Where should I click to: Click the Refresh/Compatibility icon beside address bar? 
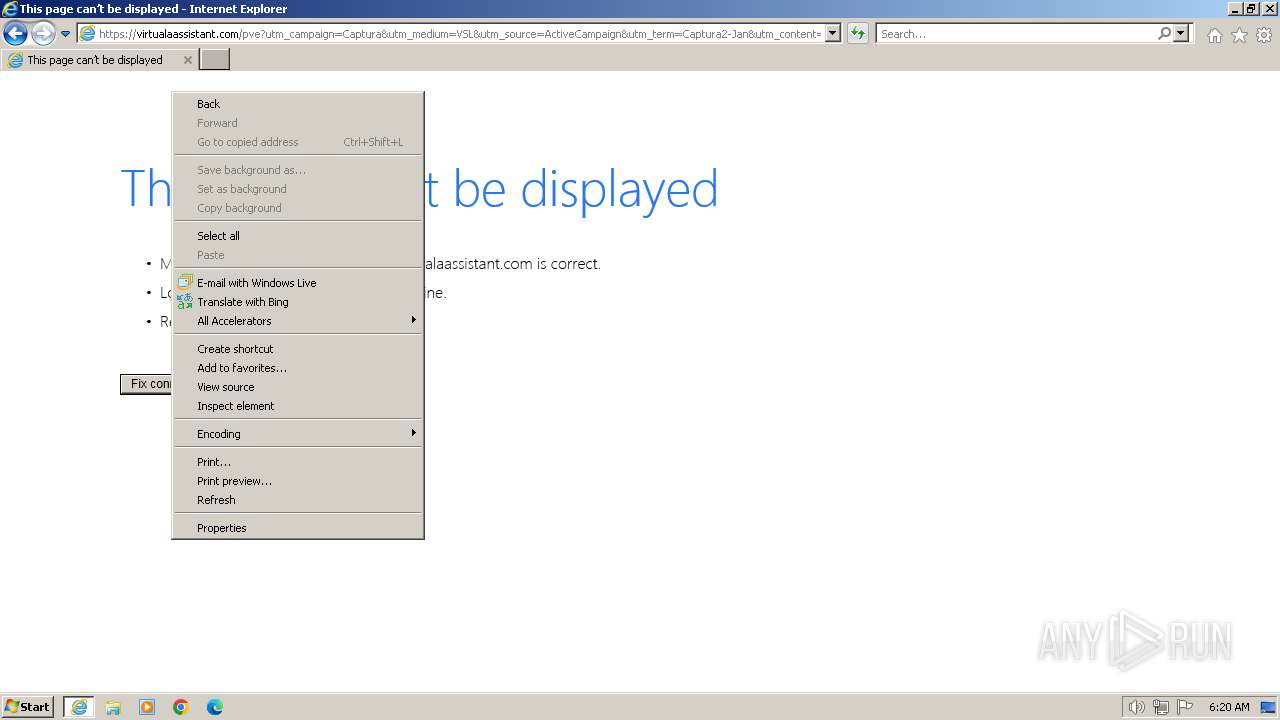(x=858, y=34)
